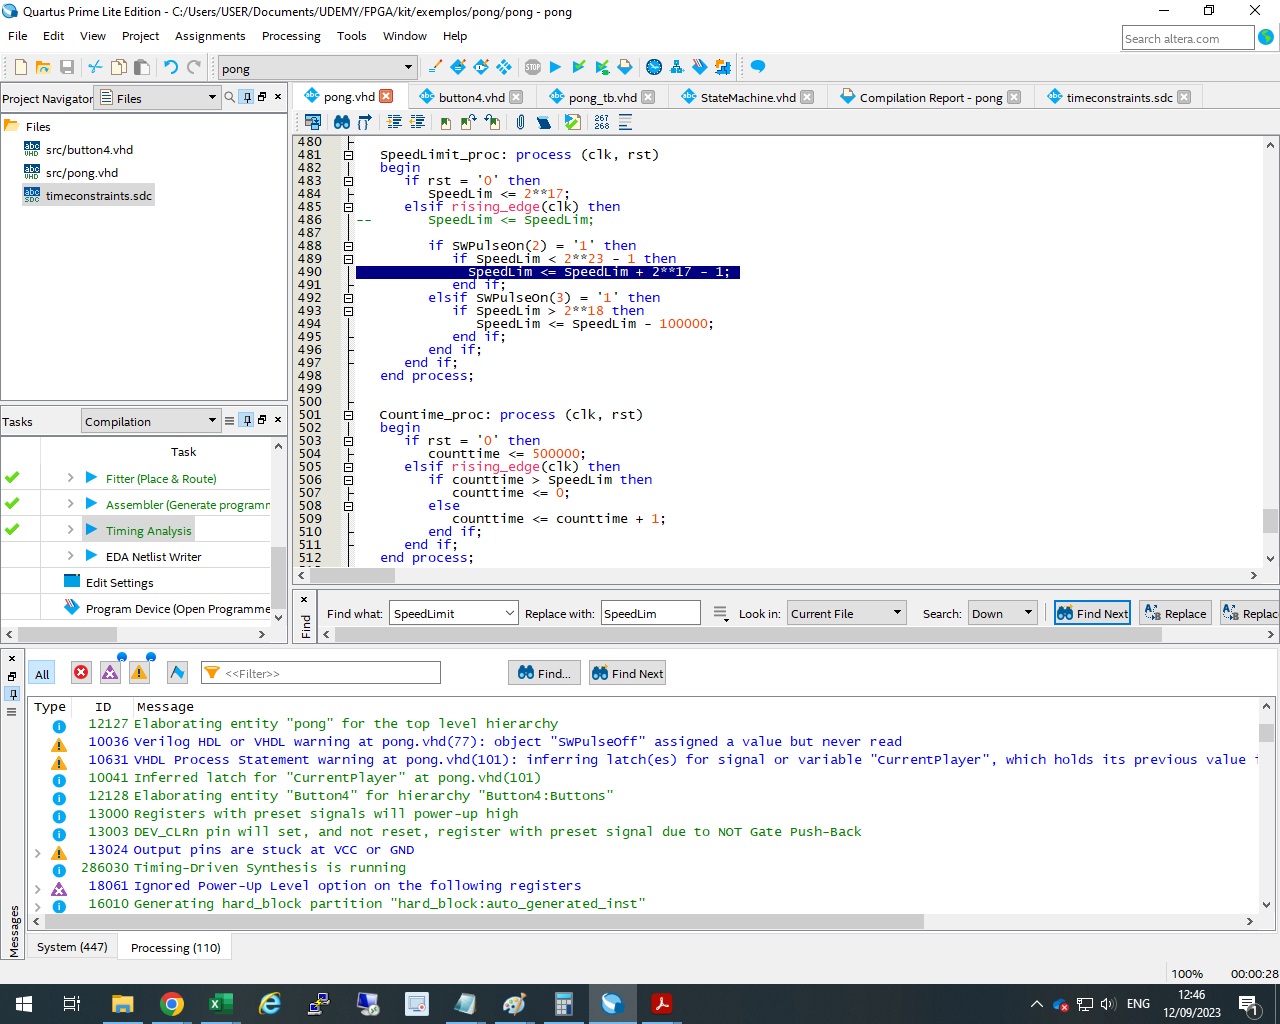Open the Search direction Down dropdown
Image resolution: width=1280 pixels, height=1024 pixels.
pos(1001,614)
